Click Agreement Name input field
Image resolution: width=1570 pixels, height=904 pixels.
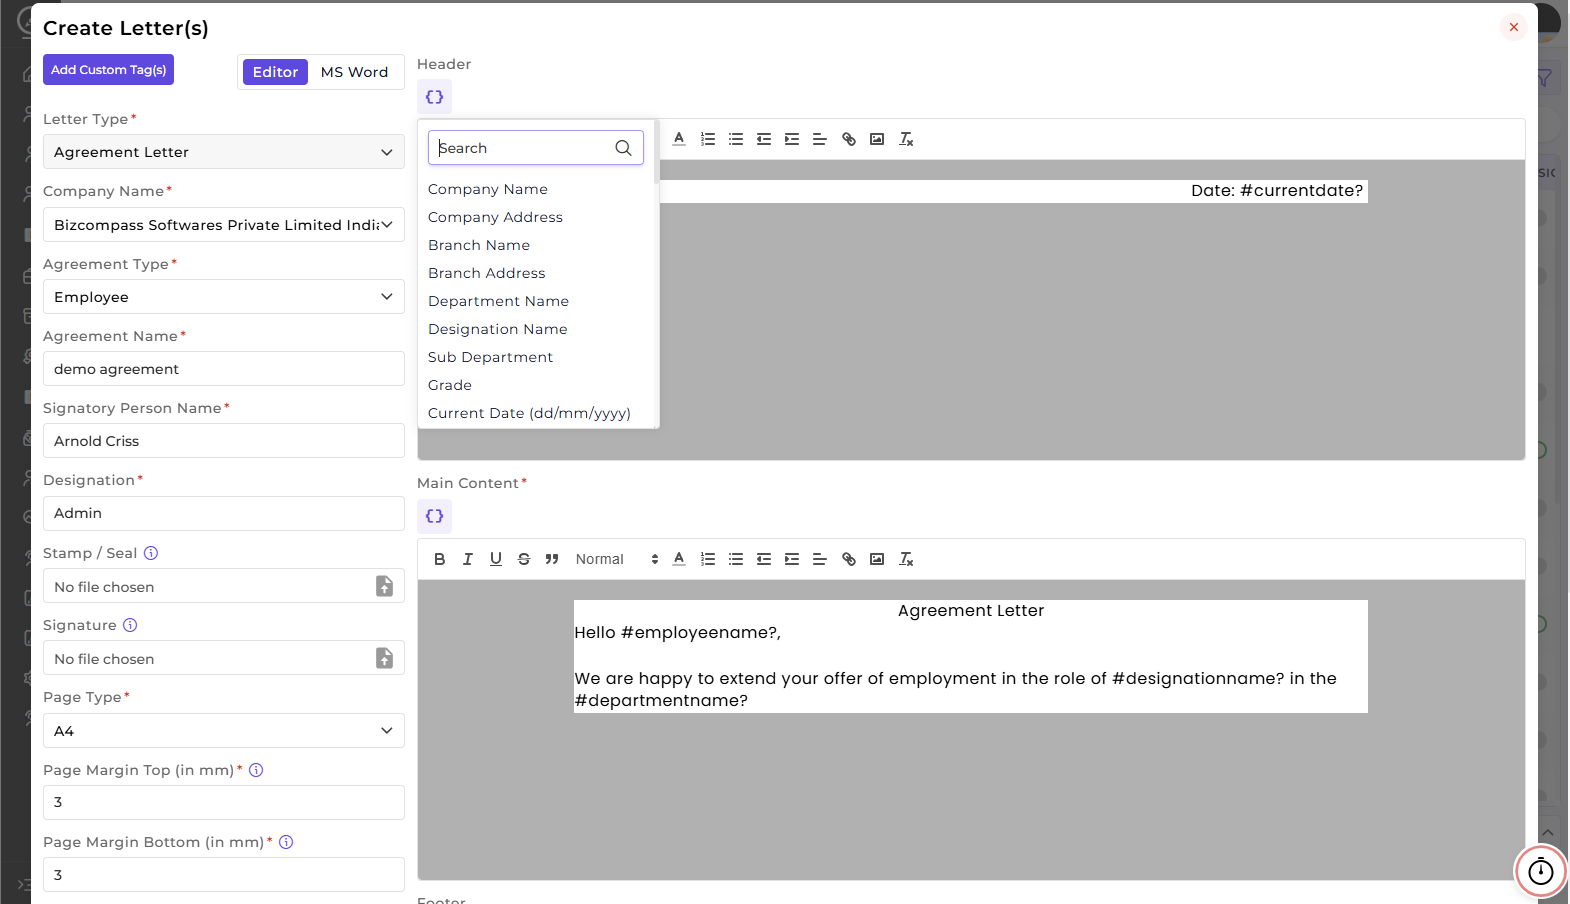[224, 369]
